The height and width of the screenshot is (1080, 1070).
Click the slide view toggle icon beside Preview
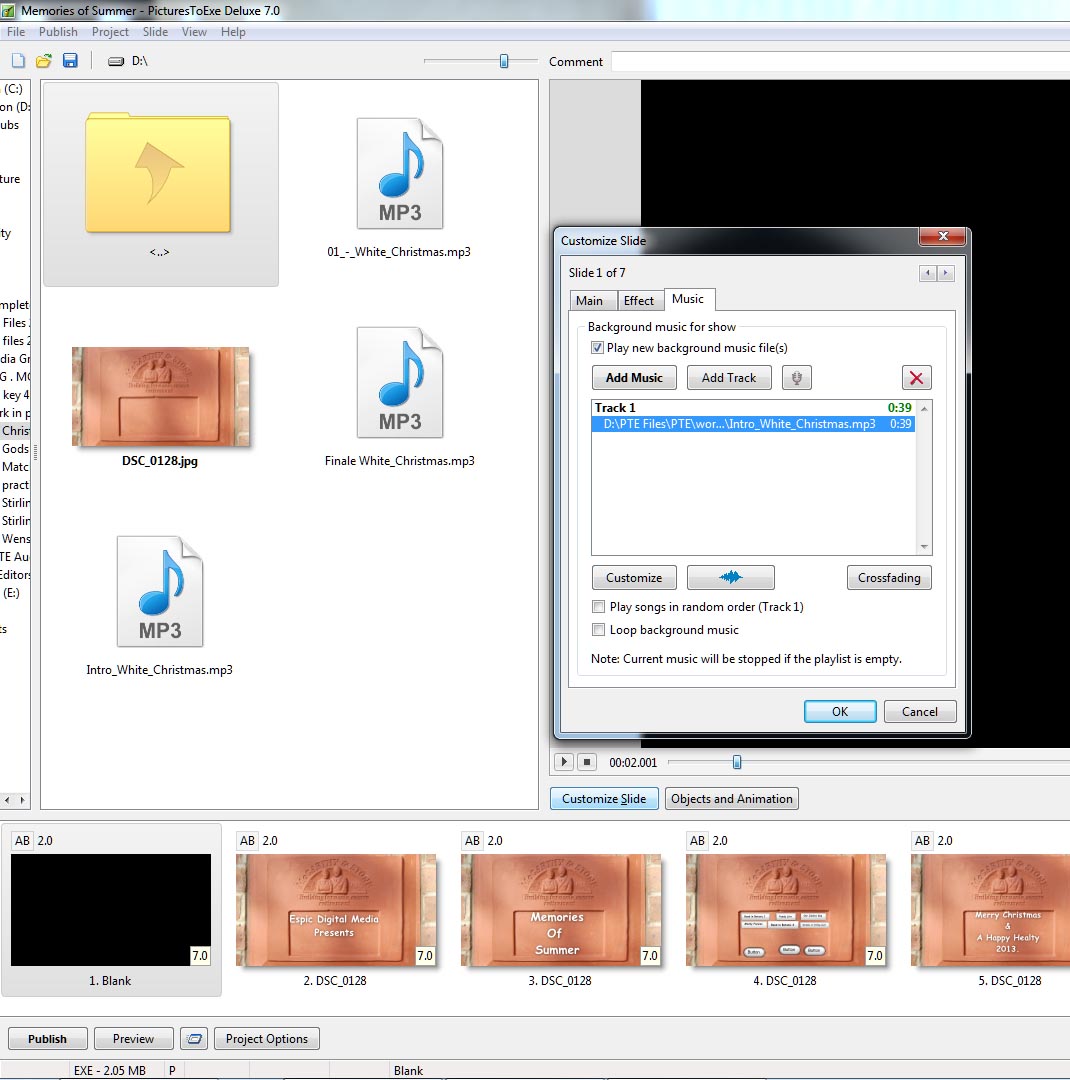(x=194, y=1039)
